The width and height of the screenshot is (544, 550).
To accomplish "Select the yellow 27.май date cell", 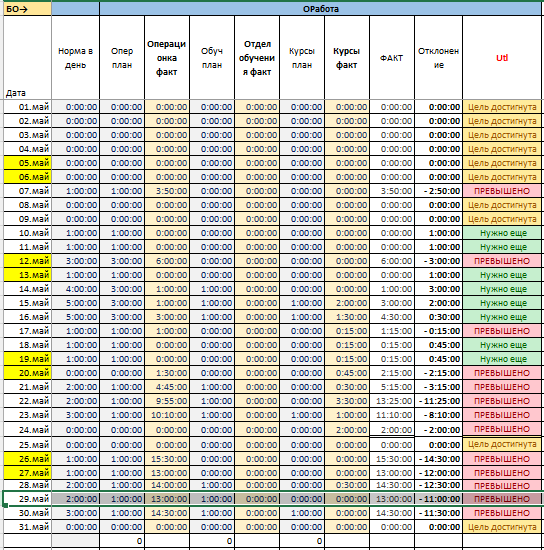I will [x=27, y=473].
